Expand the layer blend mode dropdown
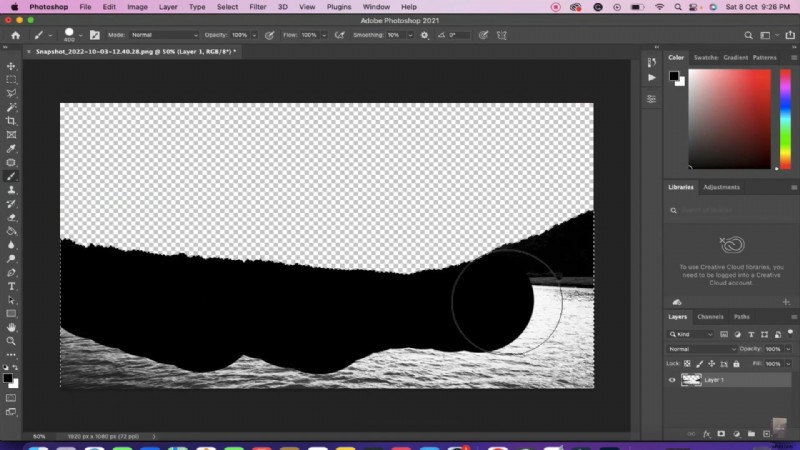This screenshot has height=450, width=800. (699, 349)
